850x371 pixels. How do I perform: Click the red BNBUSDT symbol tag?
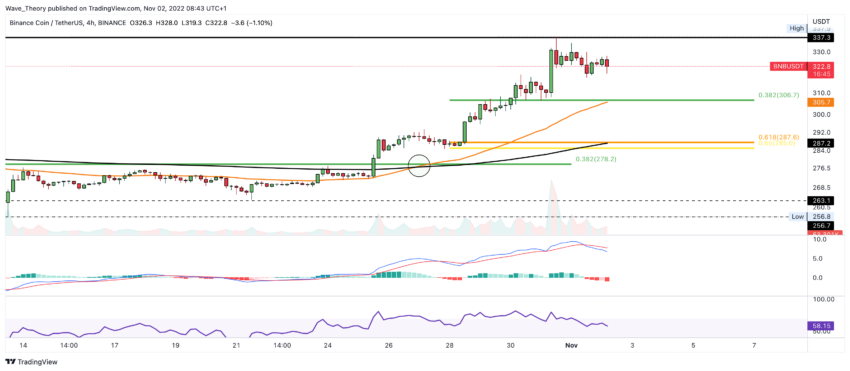pos(788,67)
